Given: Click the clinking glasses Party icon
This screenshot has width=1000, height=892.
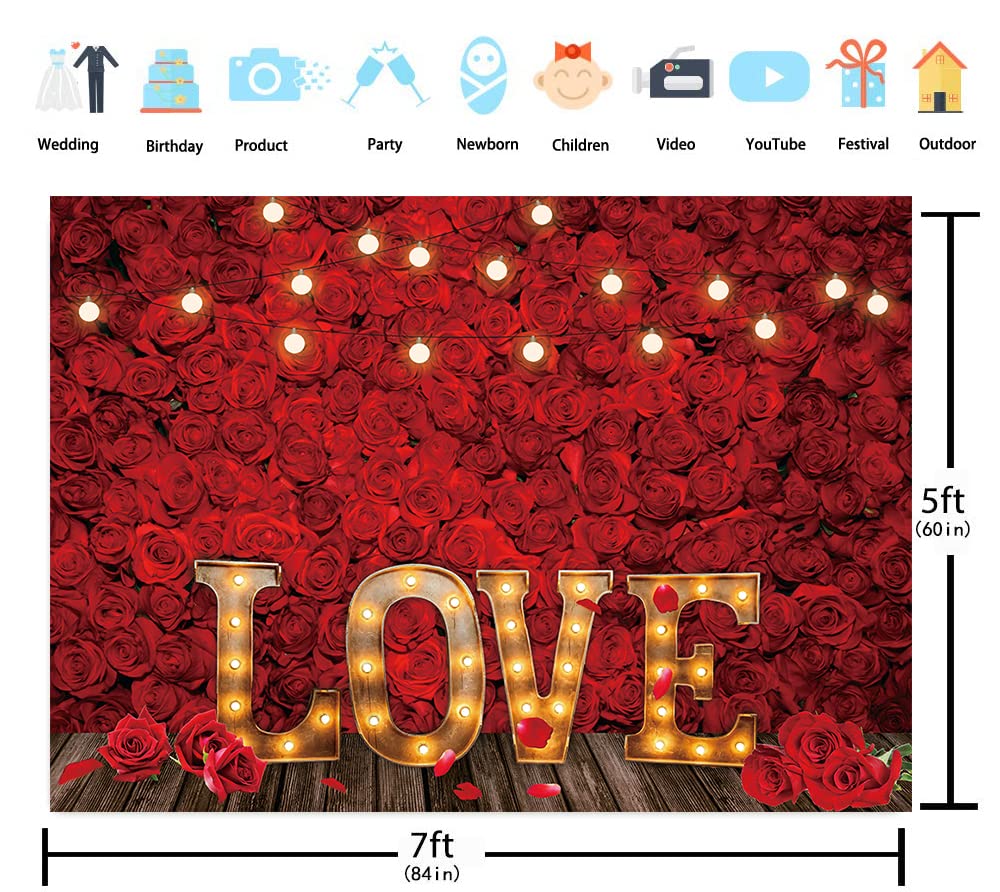Looking at the screenshot, I should point(385,75).
